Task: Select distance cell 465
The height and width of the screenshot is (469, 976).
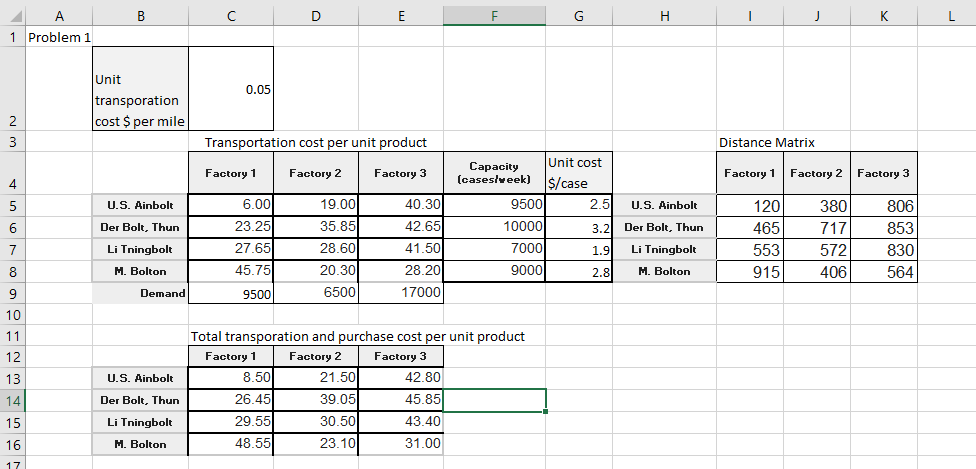Action: pyautogui.click(x=749, y=227)
